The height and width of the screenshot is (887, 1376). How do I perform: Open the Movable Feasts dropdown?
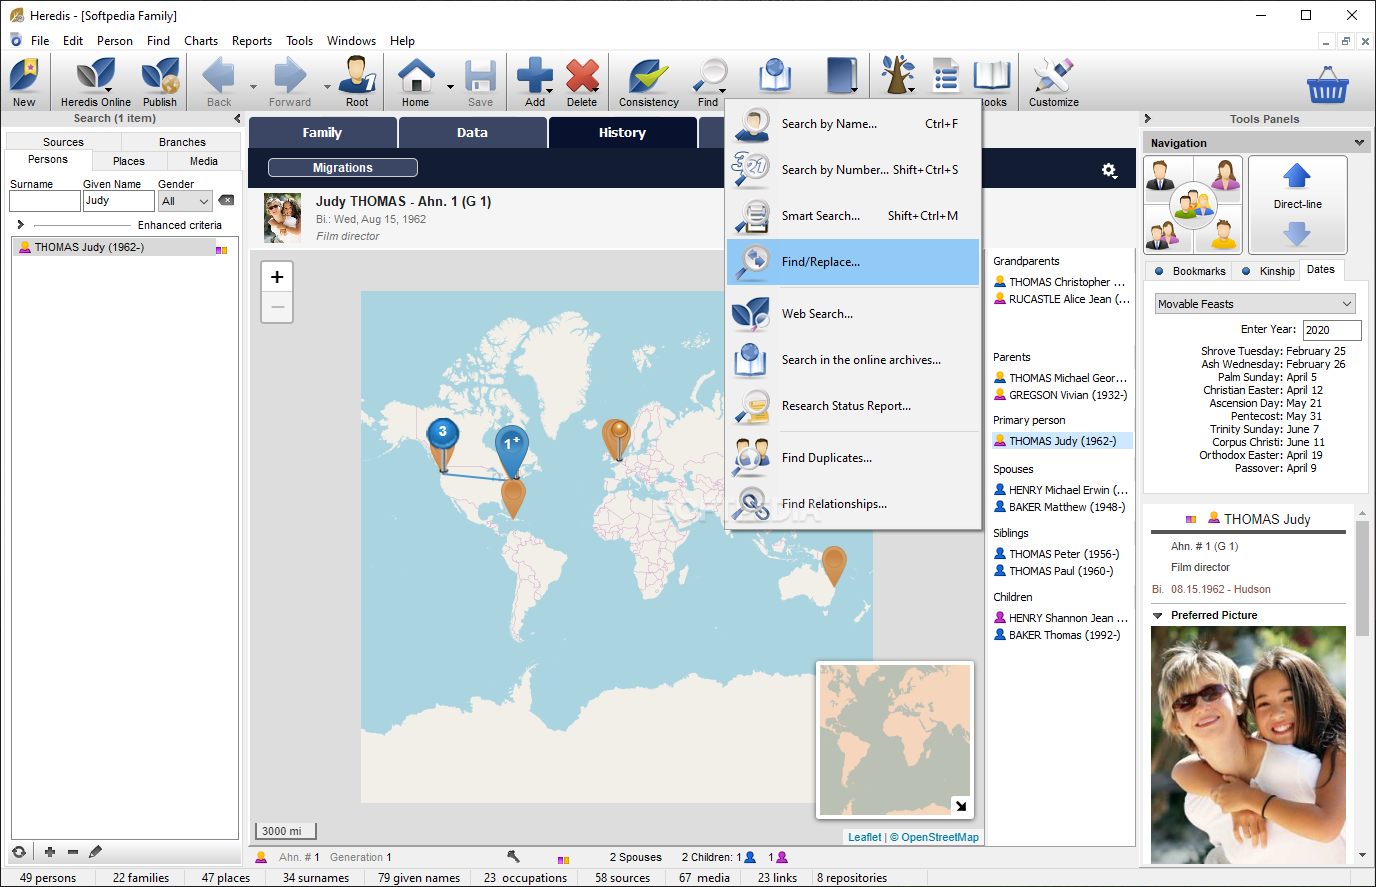pos(1255,304)
